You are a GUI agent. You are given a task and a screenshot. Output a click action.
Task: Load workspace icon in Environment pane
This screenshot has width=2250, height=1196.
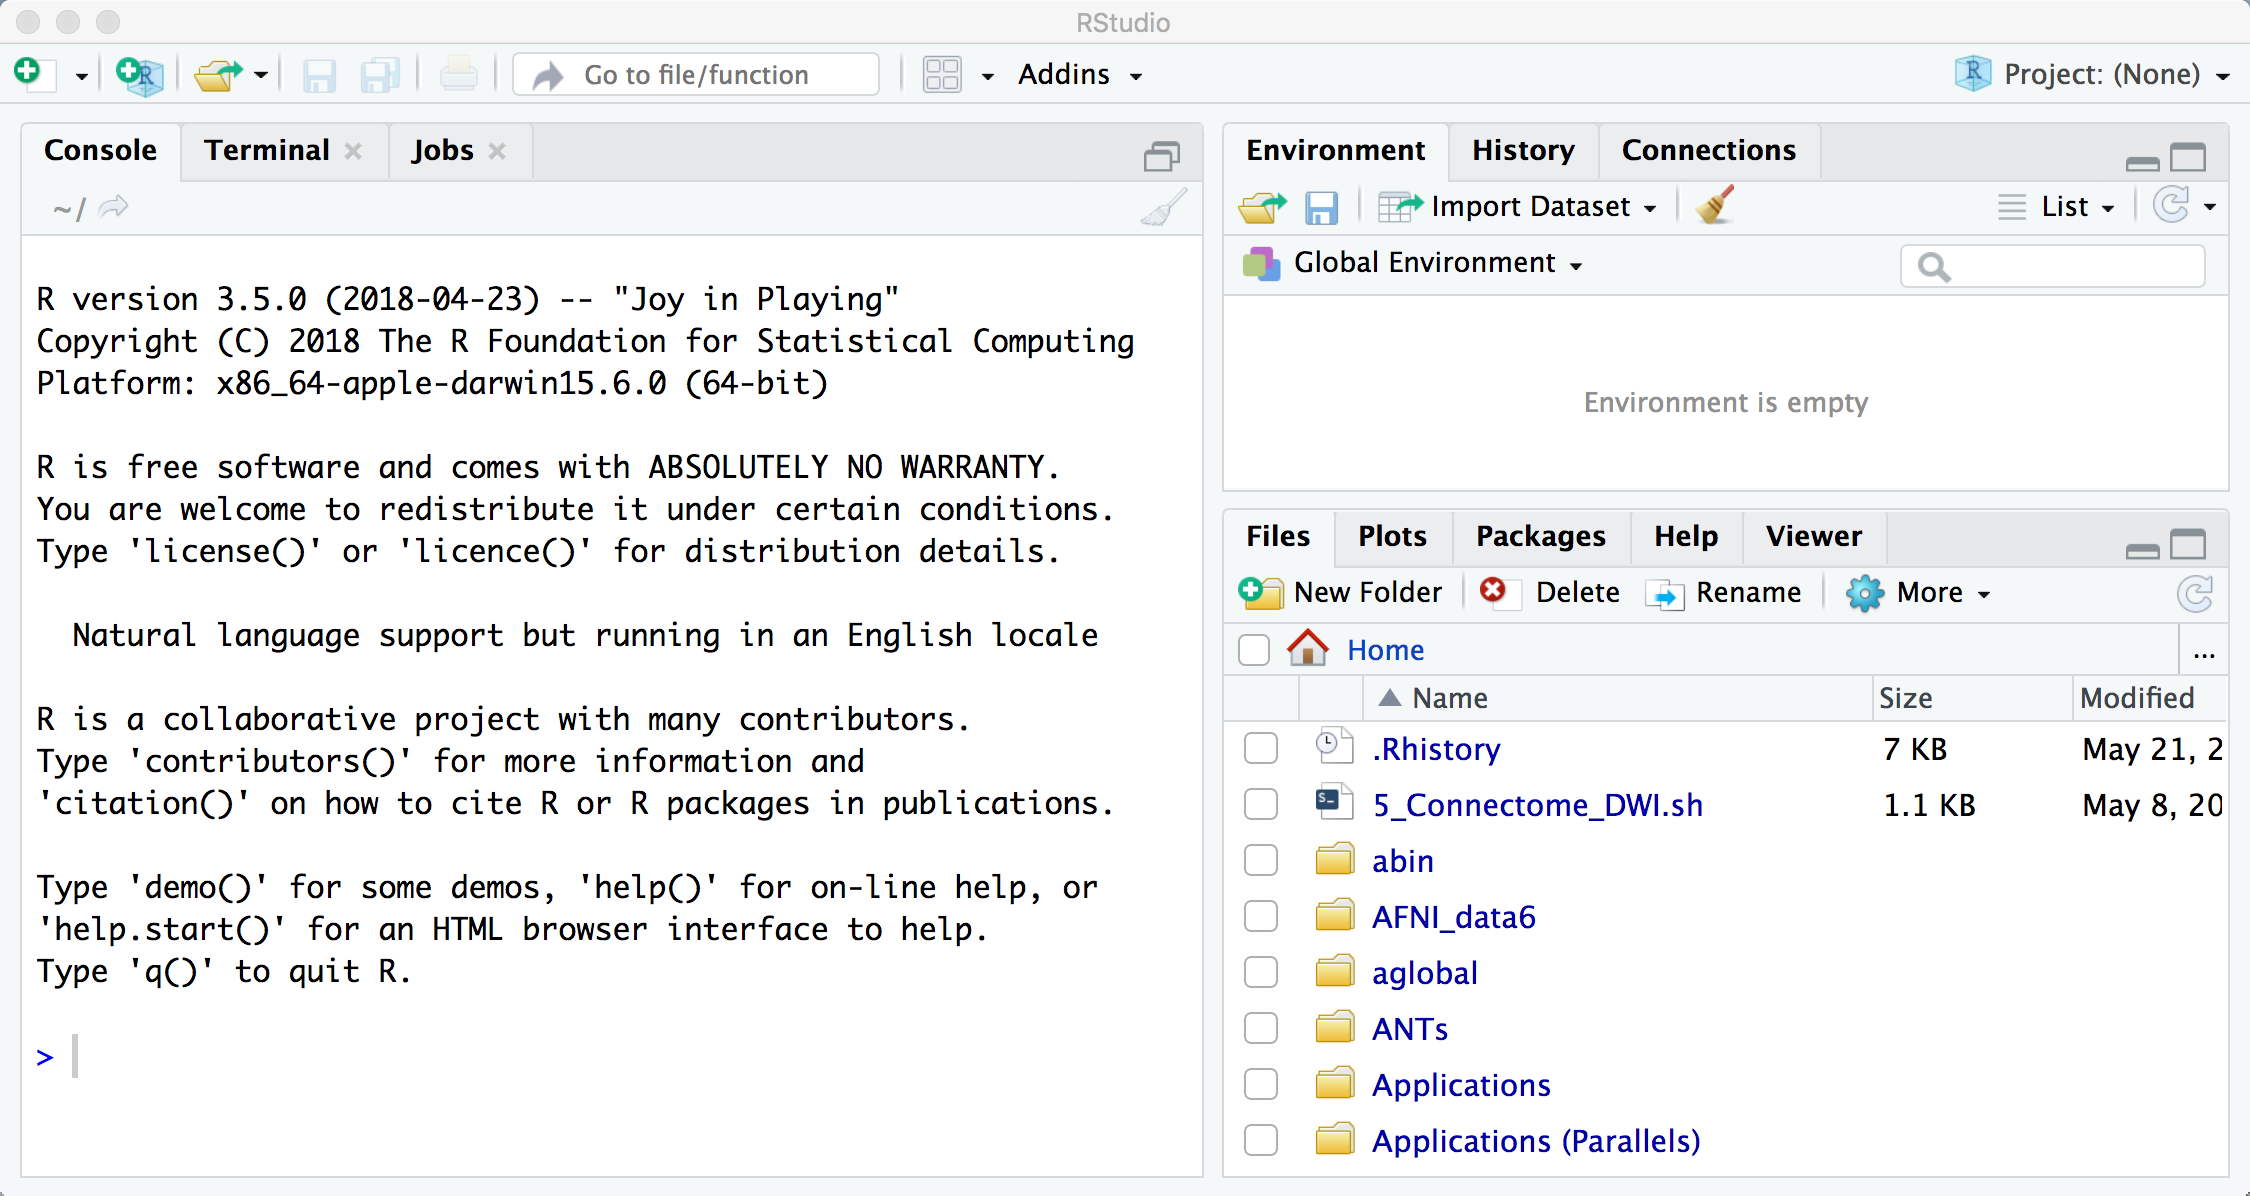[1262, 207]
